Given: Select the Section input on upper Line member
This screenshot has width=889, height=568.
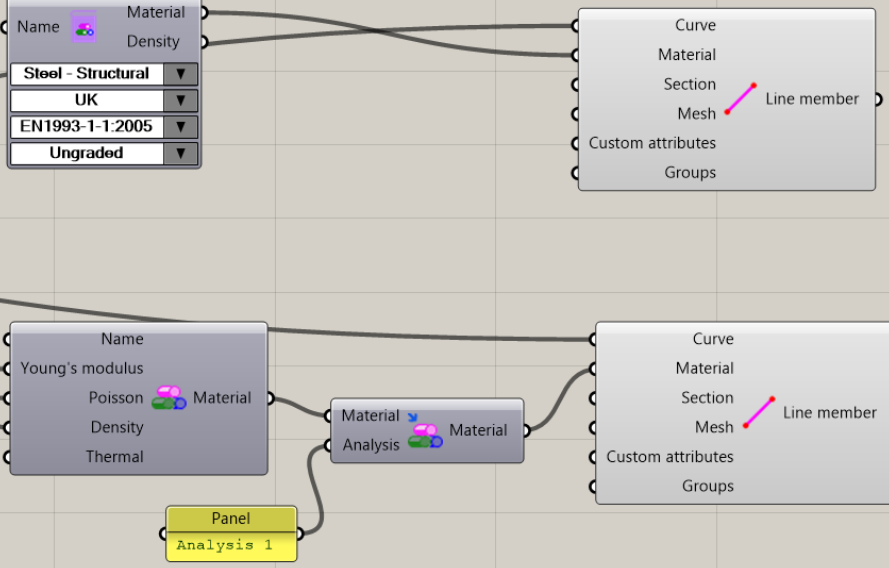Looking at the screenshot, I should click(x=577, y=85).
